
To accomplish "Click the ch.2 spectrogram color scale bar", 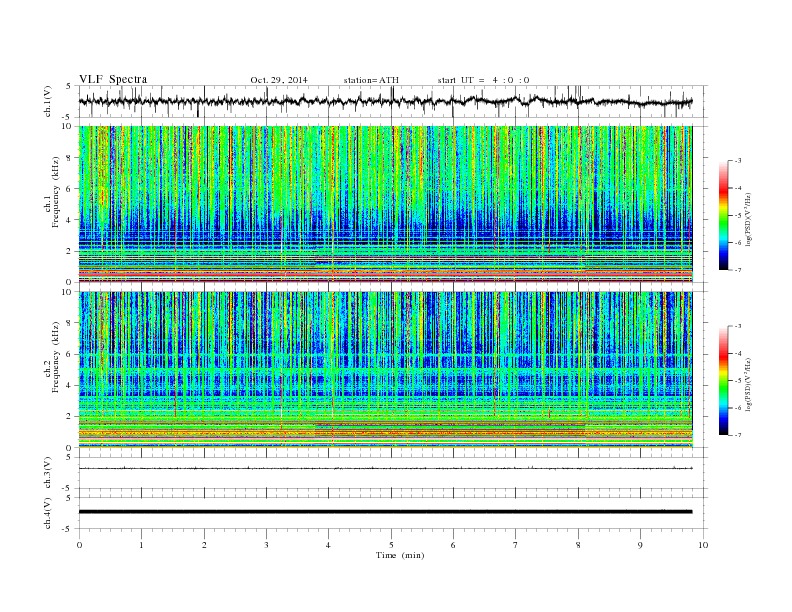I will click(x=723, y=381).
